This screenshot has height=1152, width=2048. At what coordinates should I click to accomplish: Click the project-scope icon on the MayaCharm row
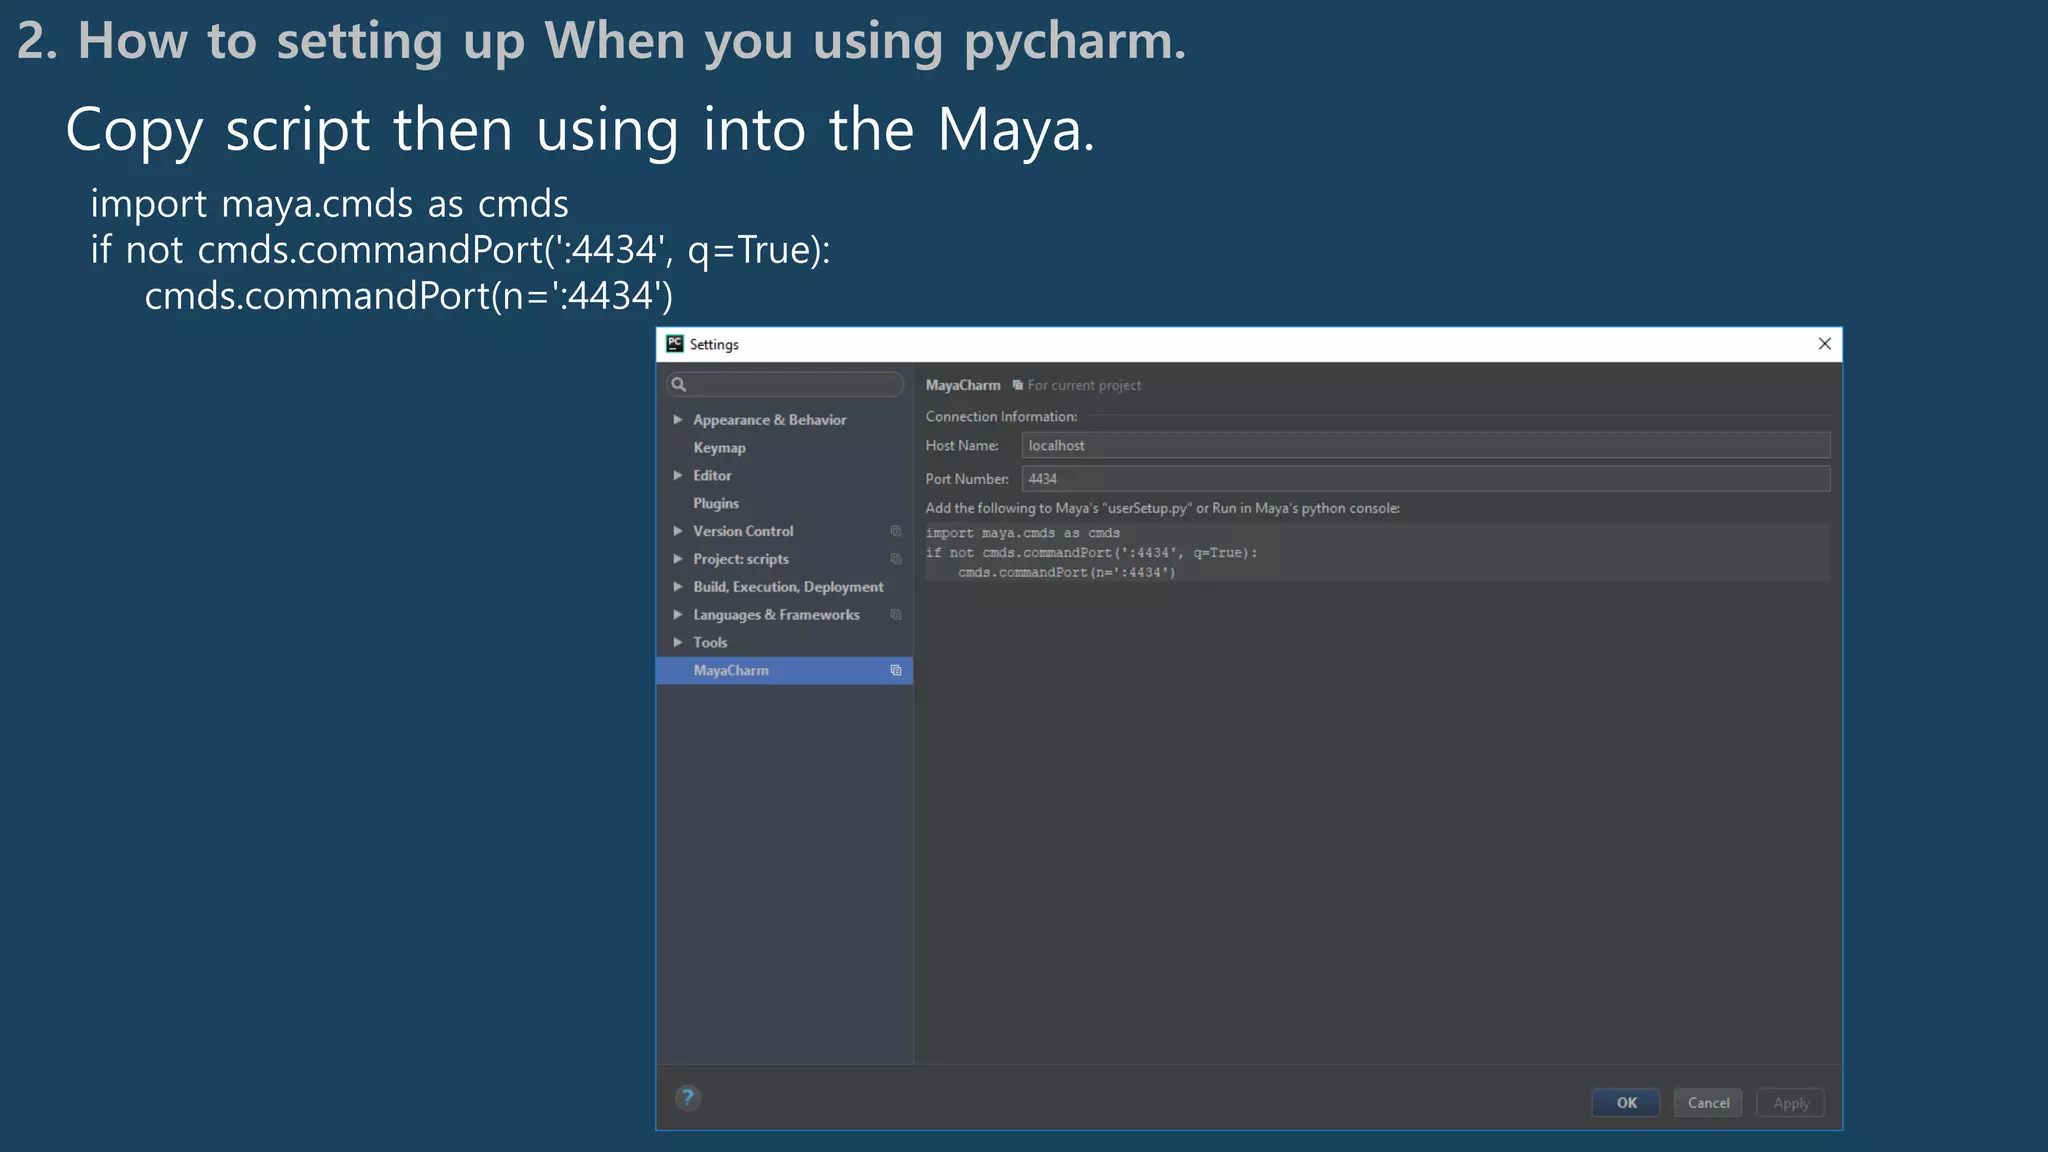coord(896,670)
